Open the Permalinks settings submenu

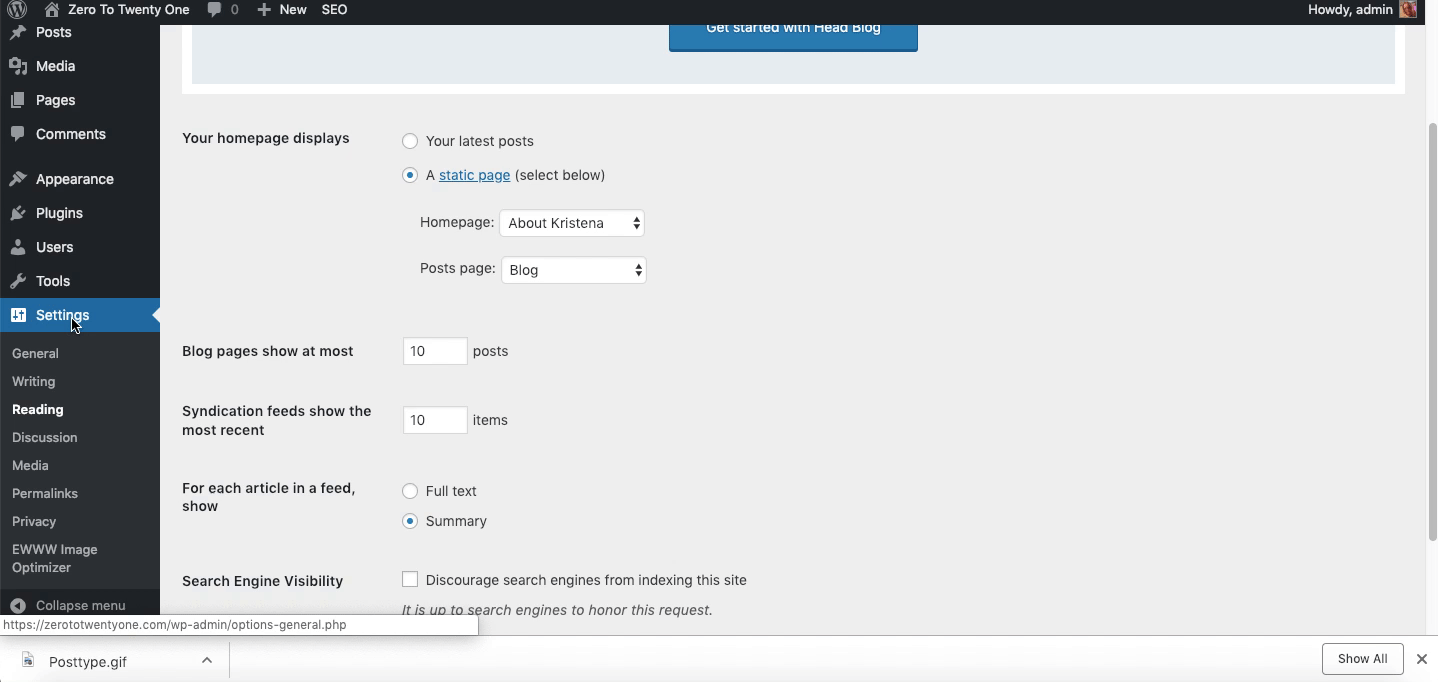point(45,493)
